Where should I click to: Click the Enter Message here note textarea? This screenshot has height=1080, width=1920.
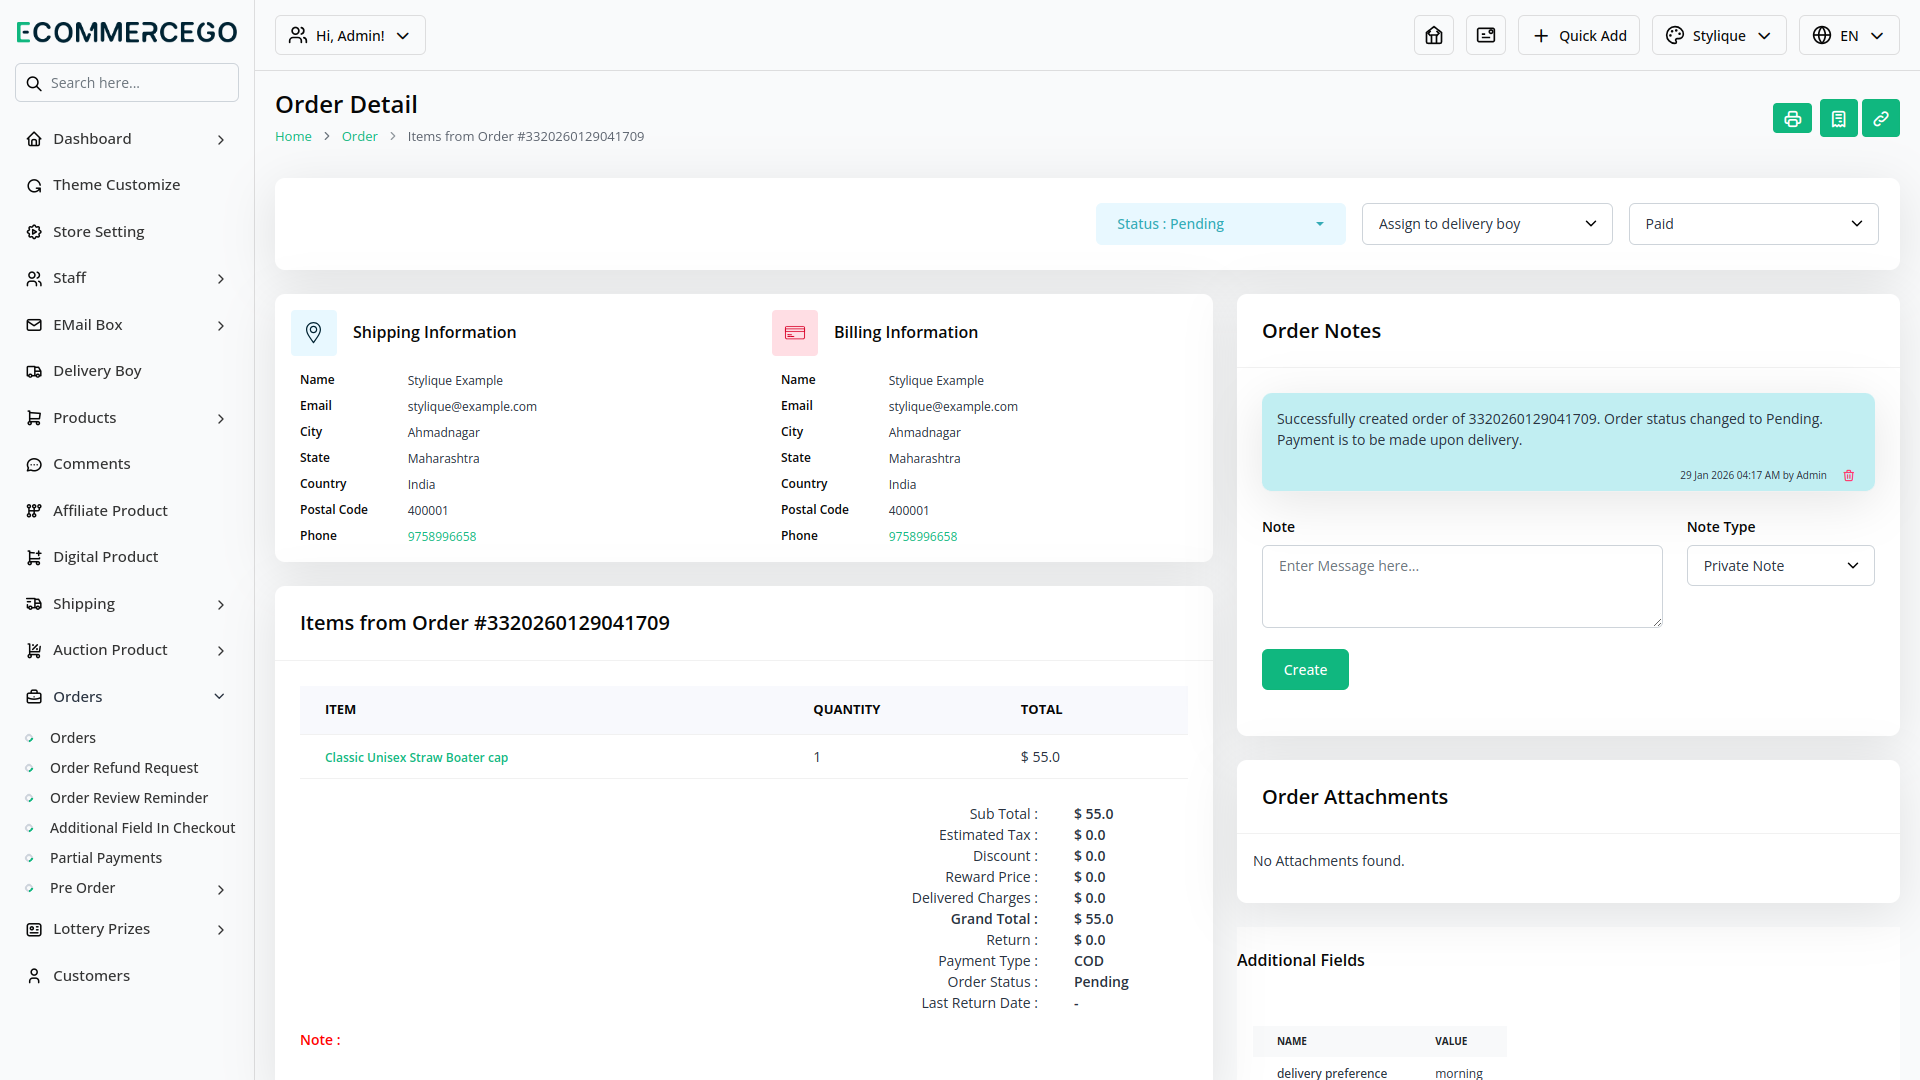click(1462, 587)
